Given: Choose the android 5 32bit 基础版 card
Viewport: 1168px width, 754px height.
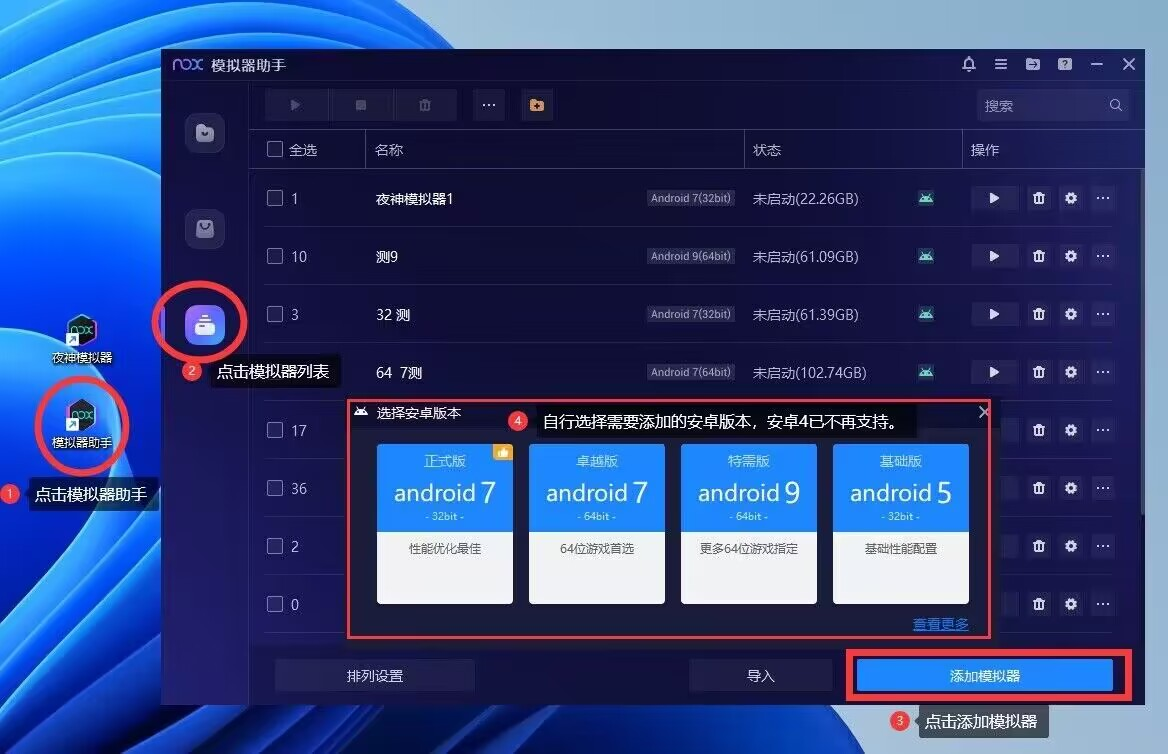Looking at the screenshot, I should coord(901,524).
